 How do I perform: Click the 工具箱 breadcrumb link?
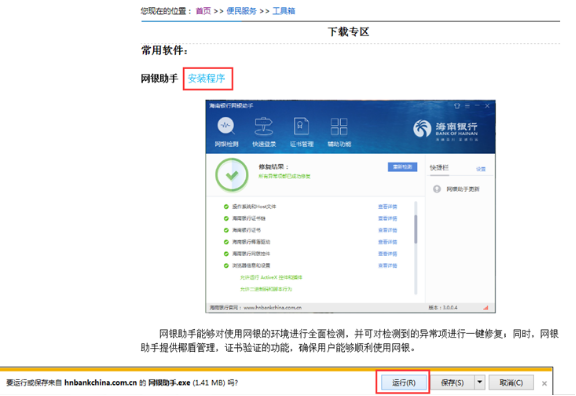[x=284, y=11]
